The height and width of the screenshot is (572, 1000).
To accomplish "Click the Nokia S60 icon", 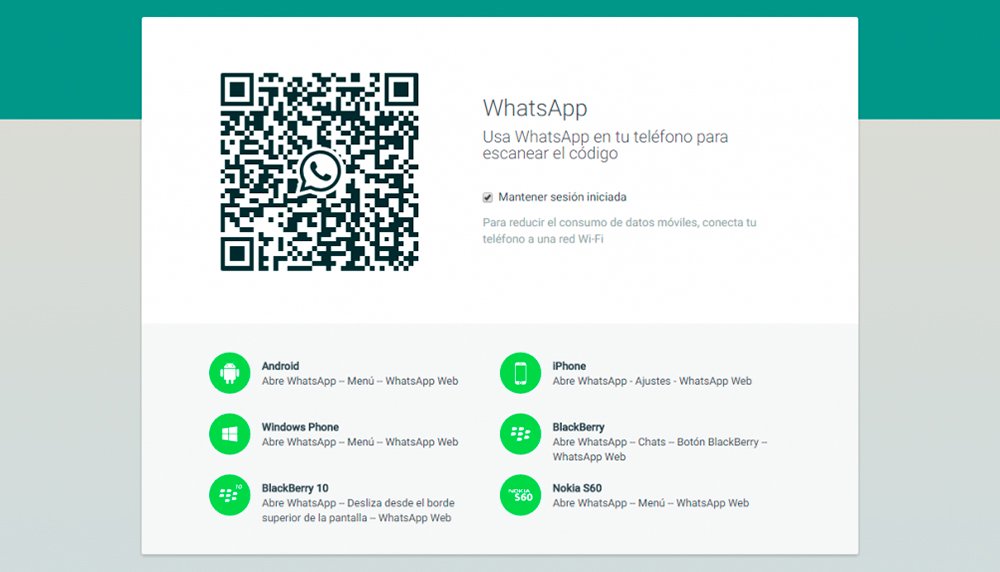I will click(520, 495).
